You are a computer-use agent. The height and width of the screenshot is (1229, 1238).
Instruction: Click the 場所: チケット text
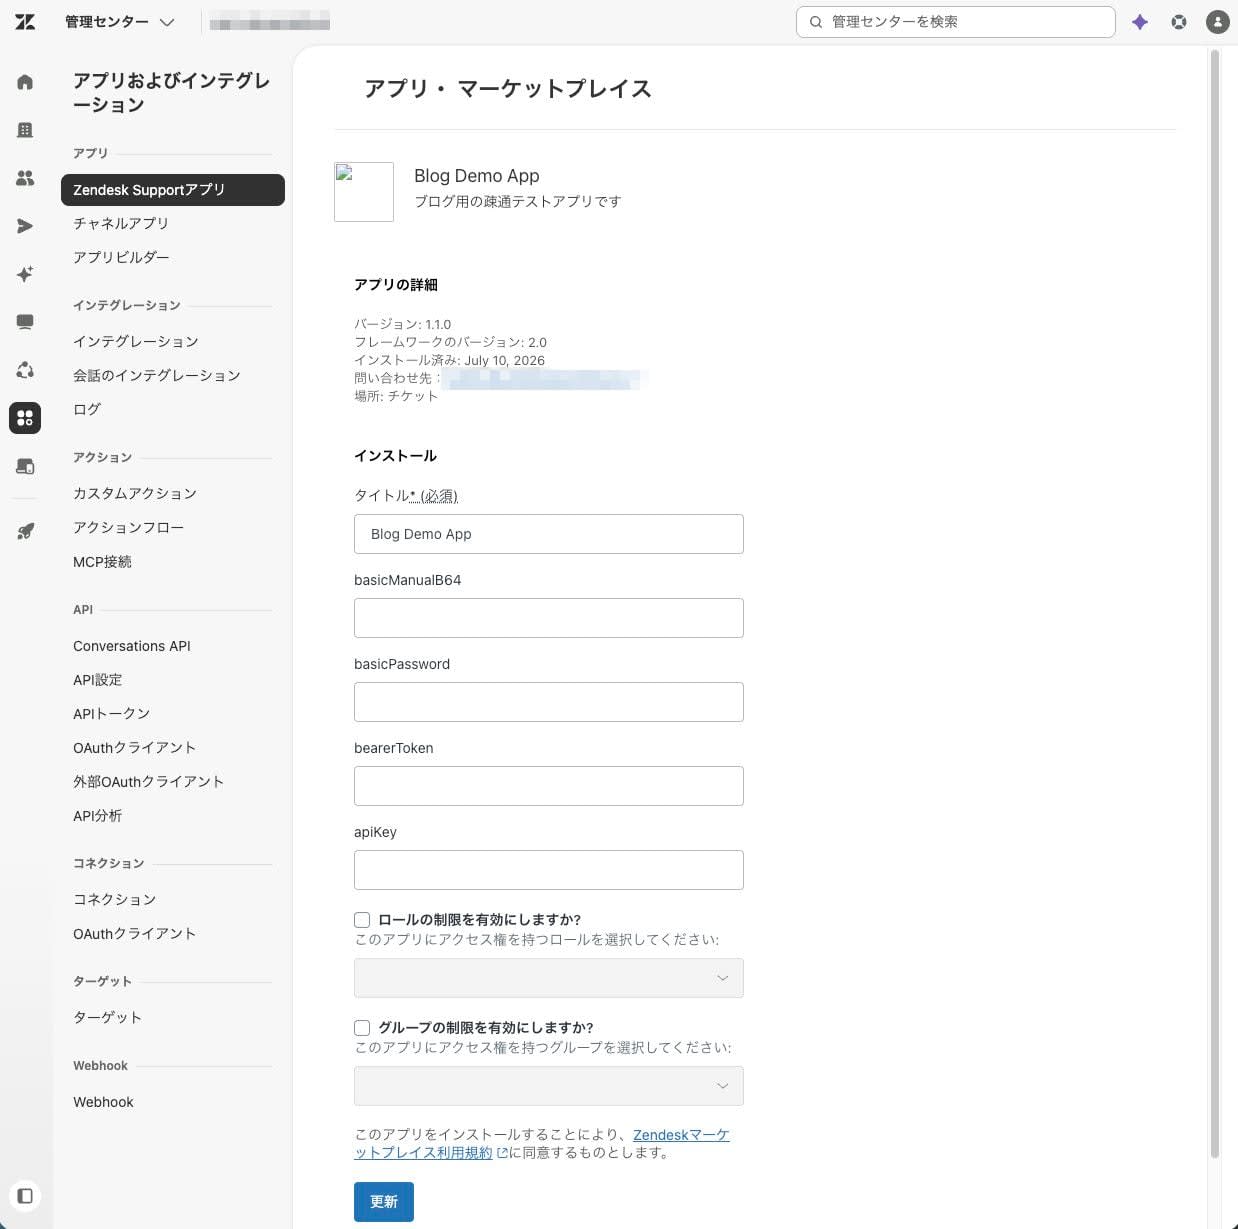[x=396, y=396]
